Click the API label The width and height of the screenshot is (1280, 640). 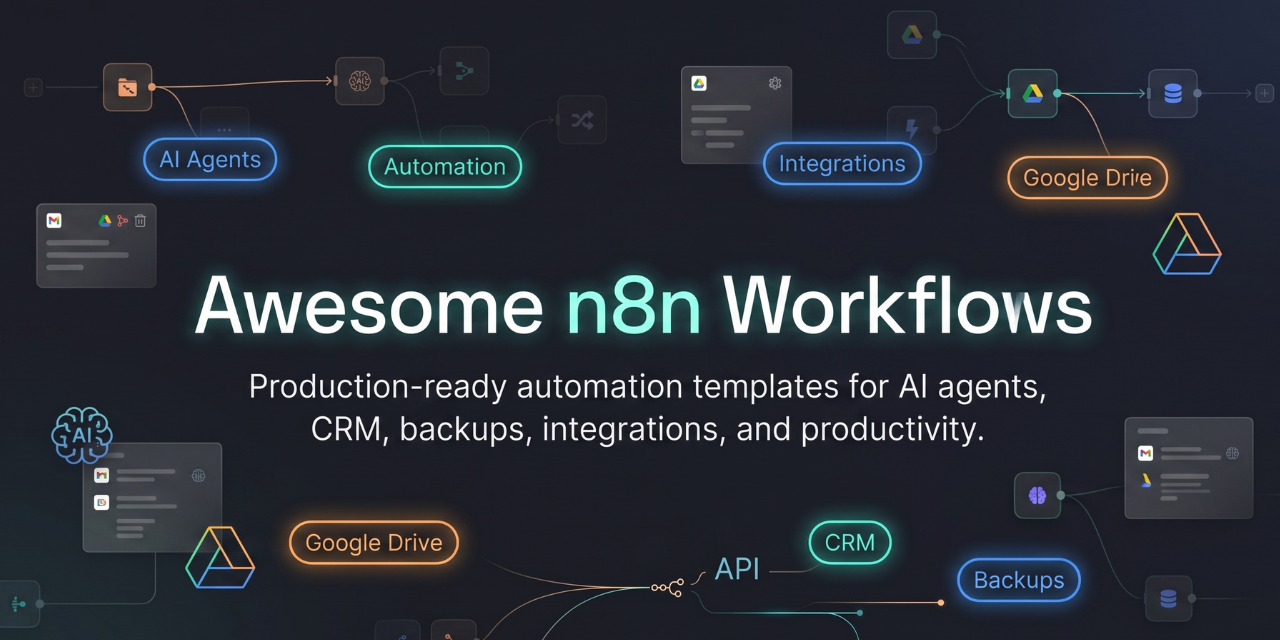[x=737, y=570]
